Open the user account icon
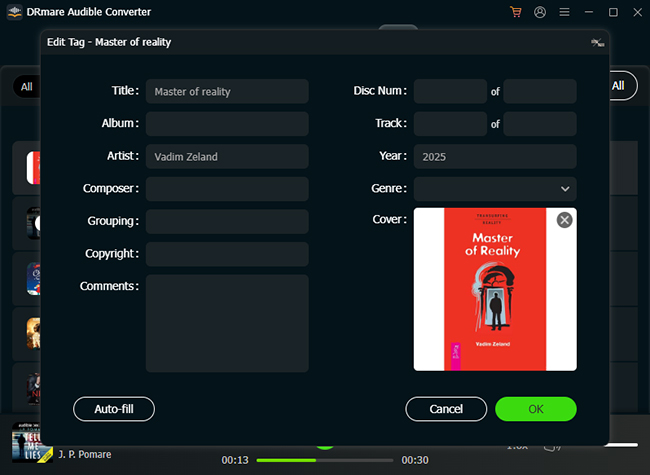 (540, 12)
